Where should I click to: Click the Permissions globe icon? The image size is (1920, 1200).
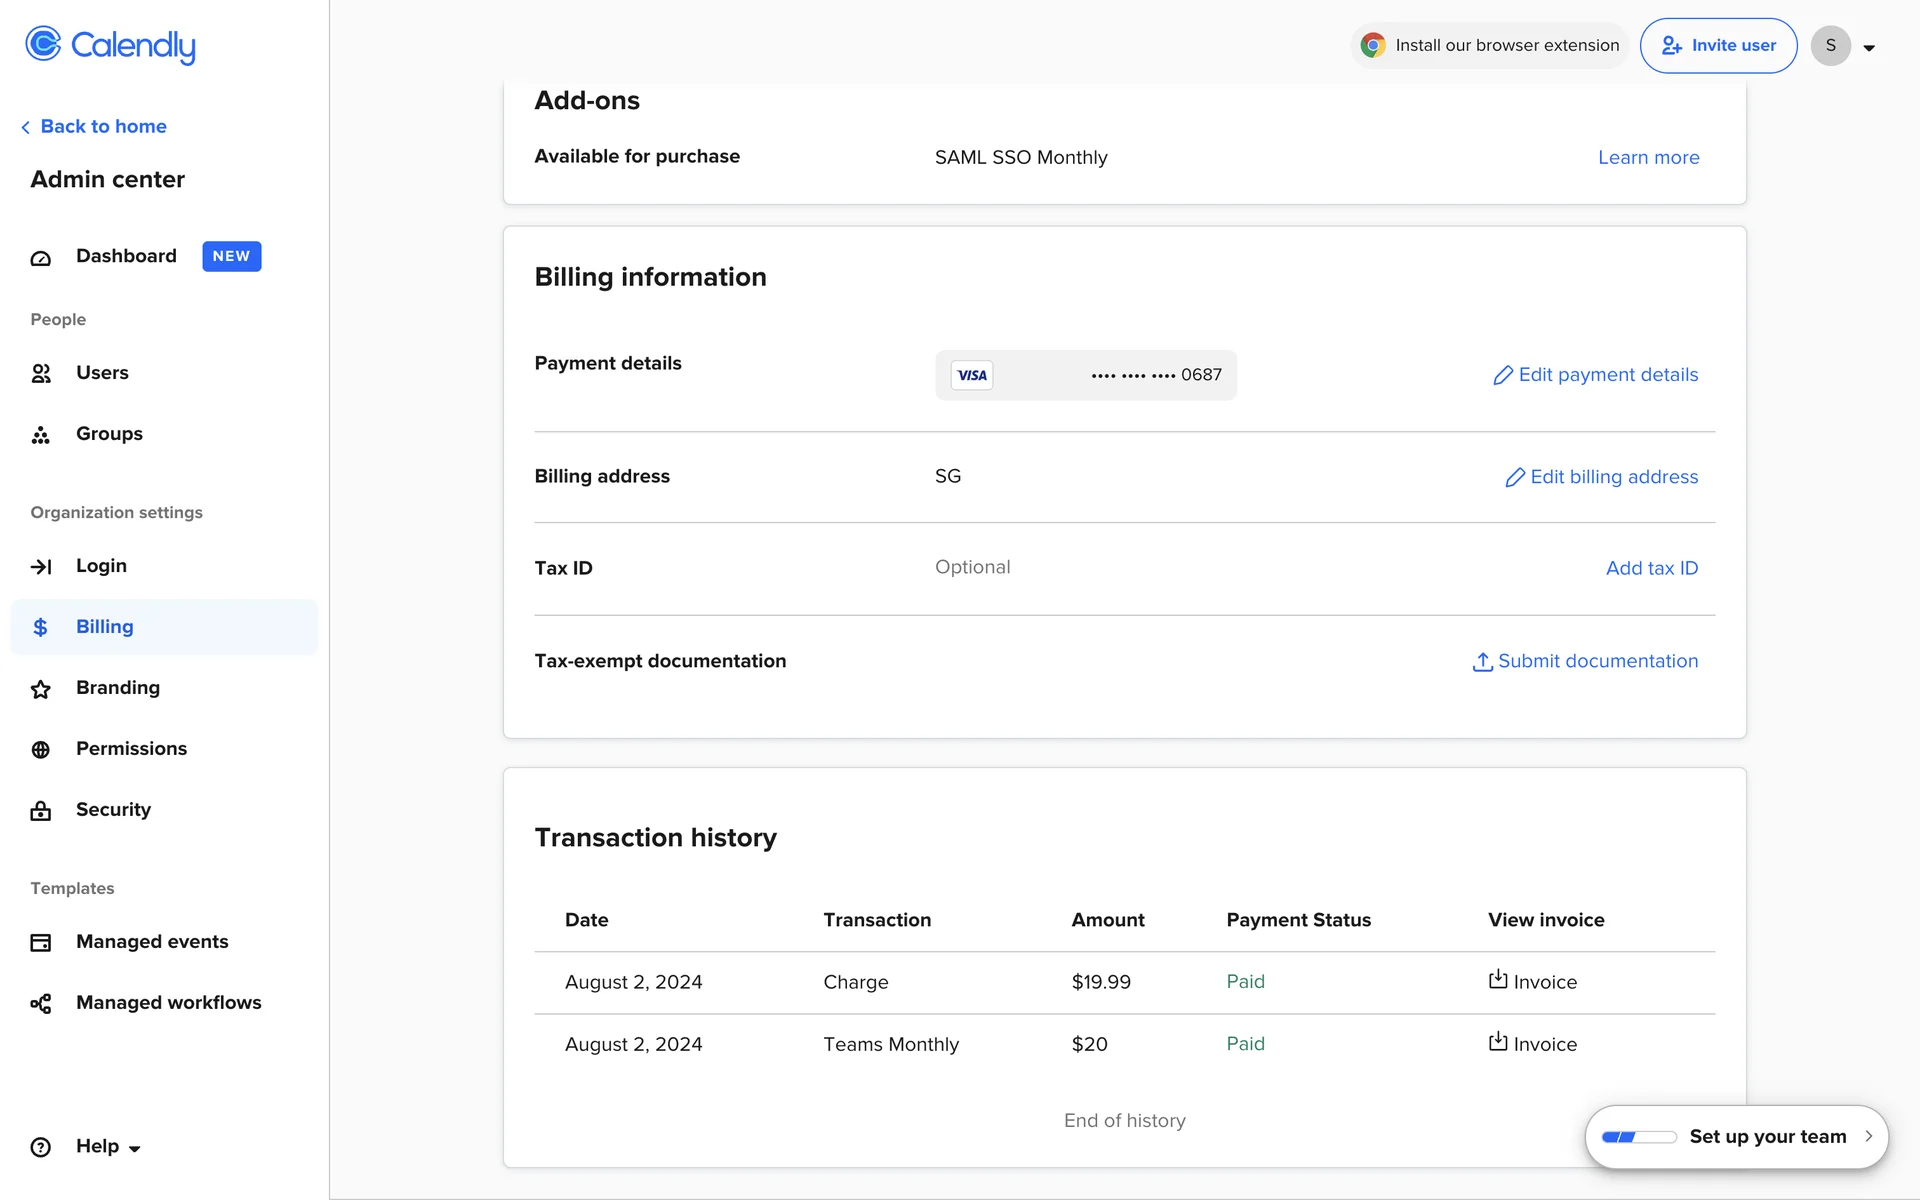pos(41,750)
